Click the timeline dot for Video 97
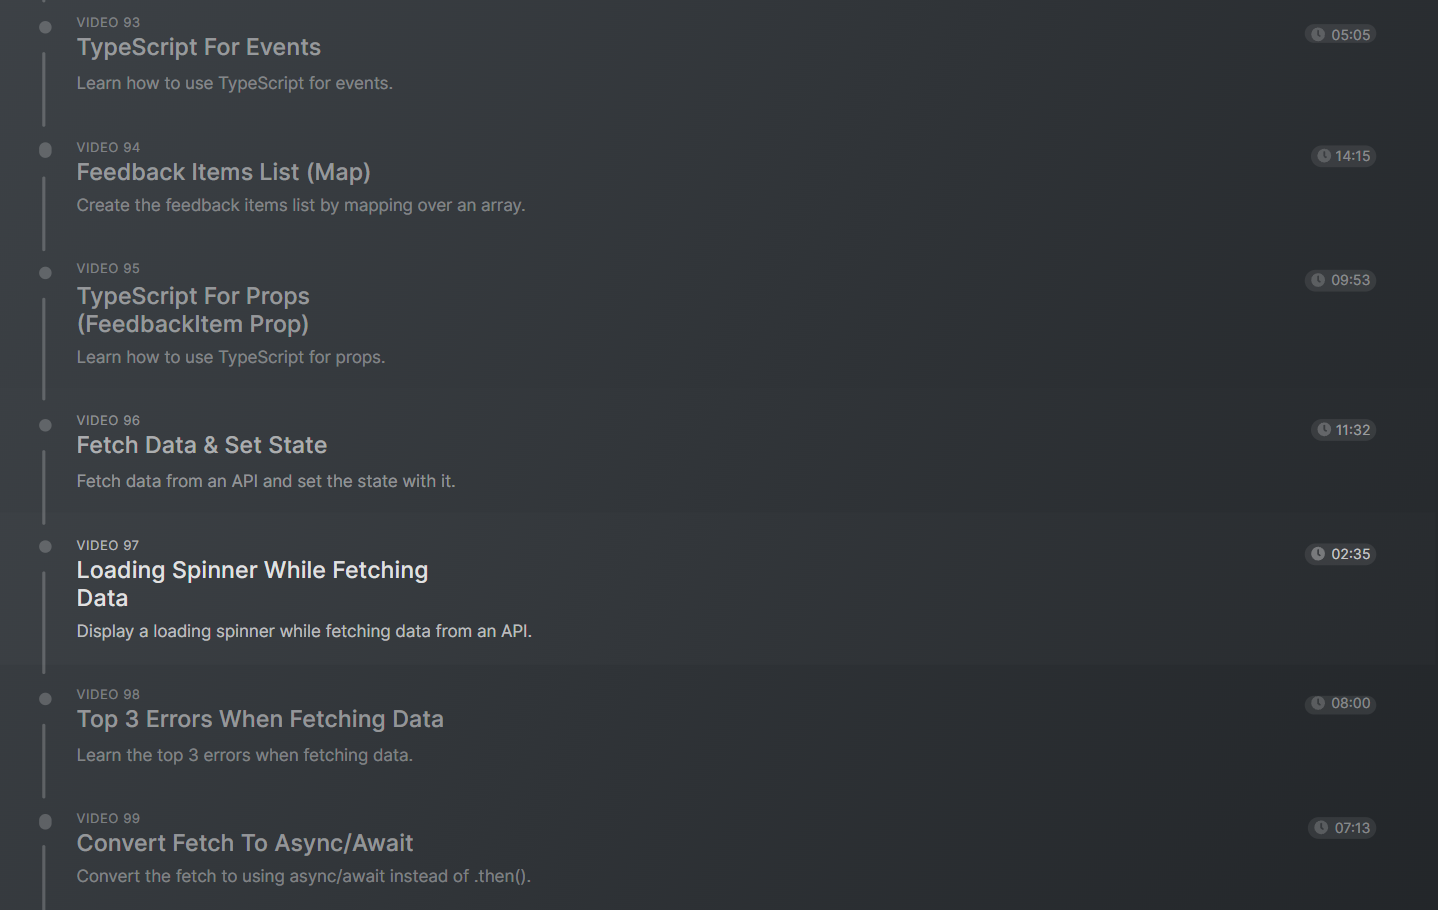This screenshot has height=910, width=1438. pos(45,547)
